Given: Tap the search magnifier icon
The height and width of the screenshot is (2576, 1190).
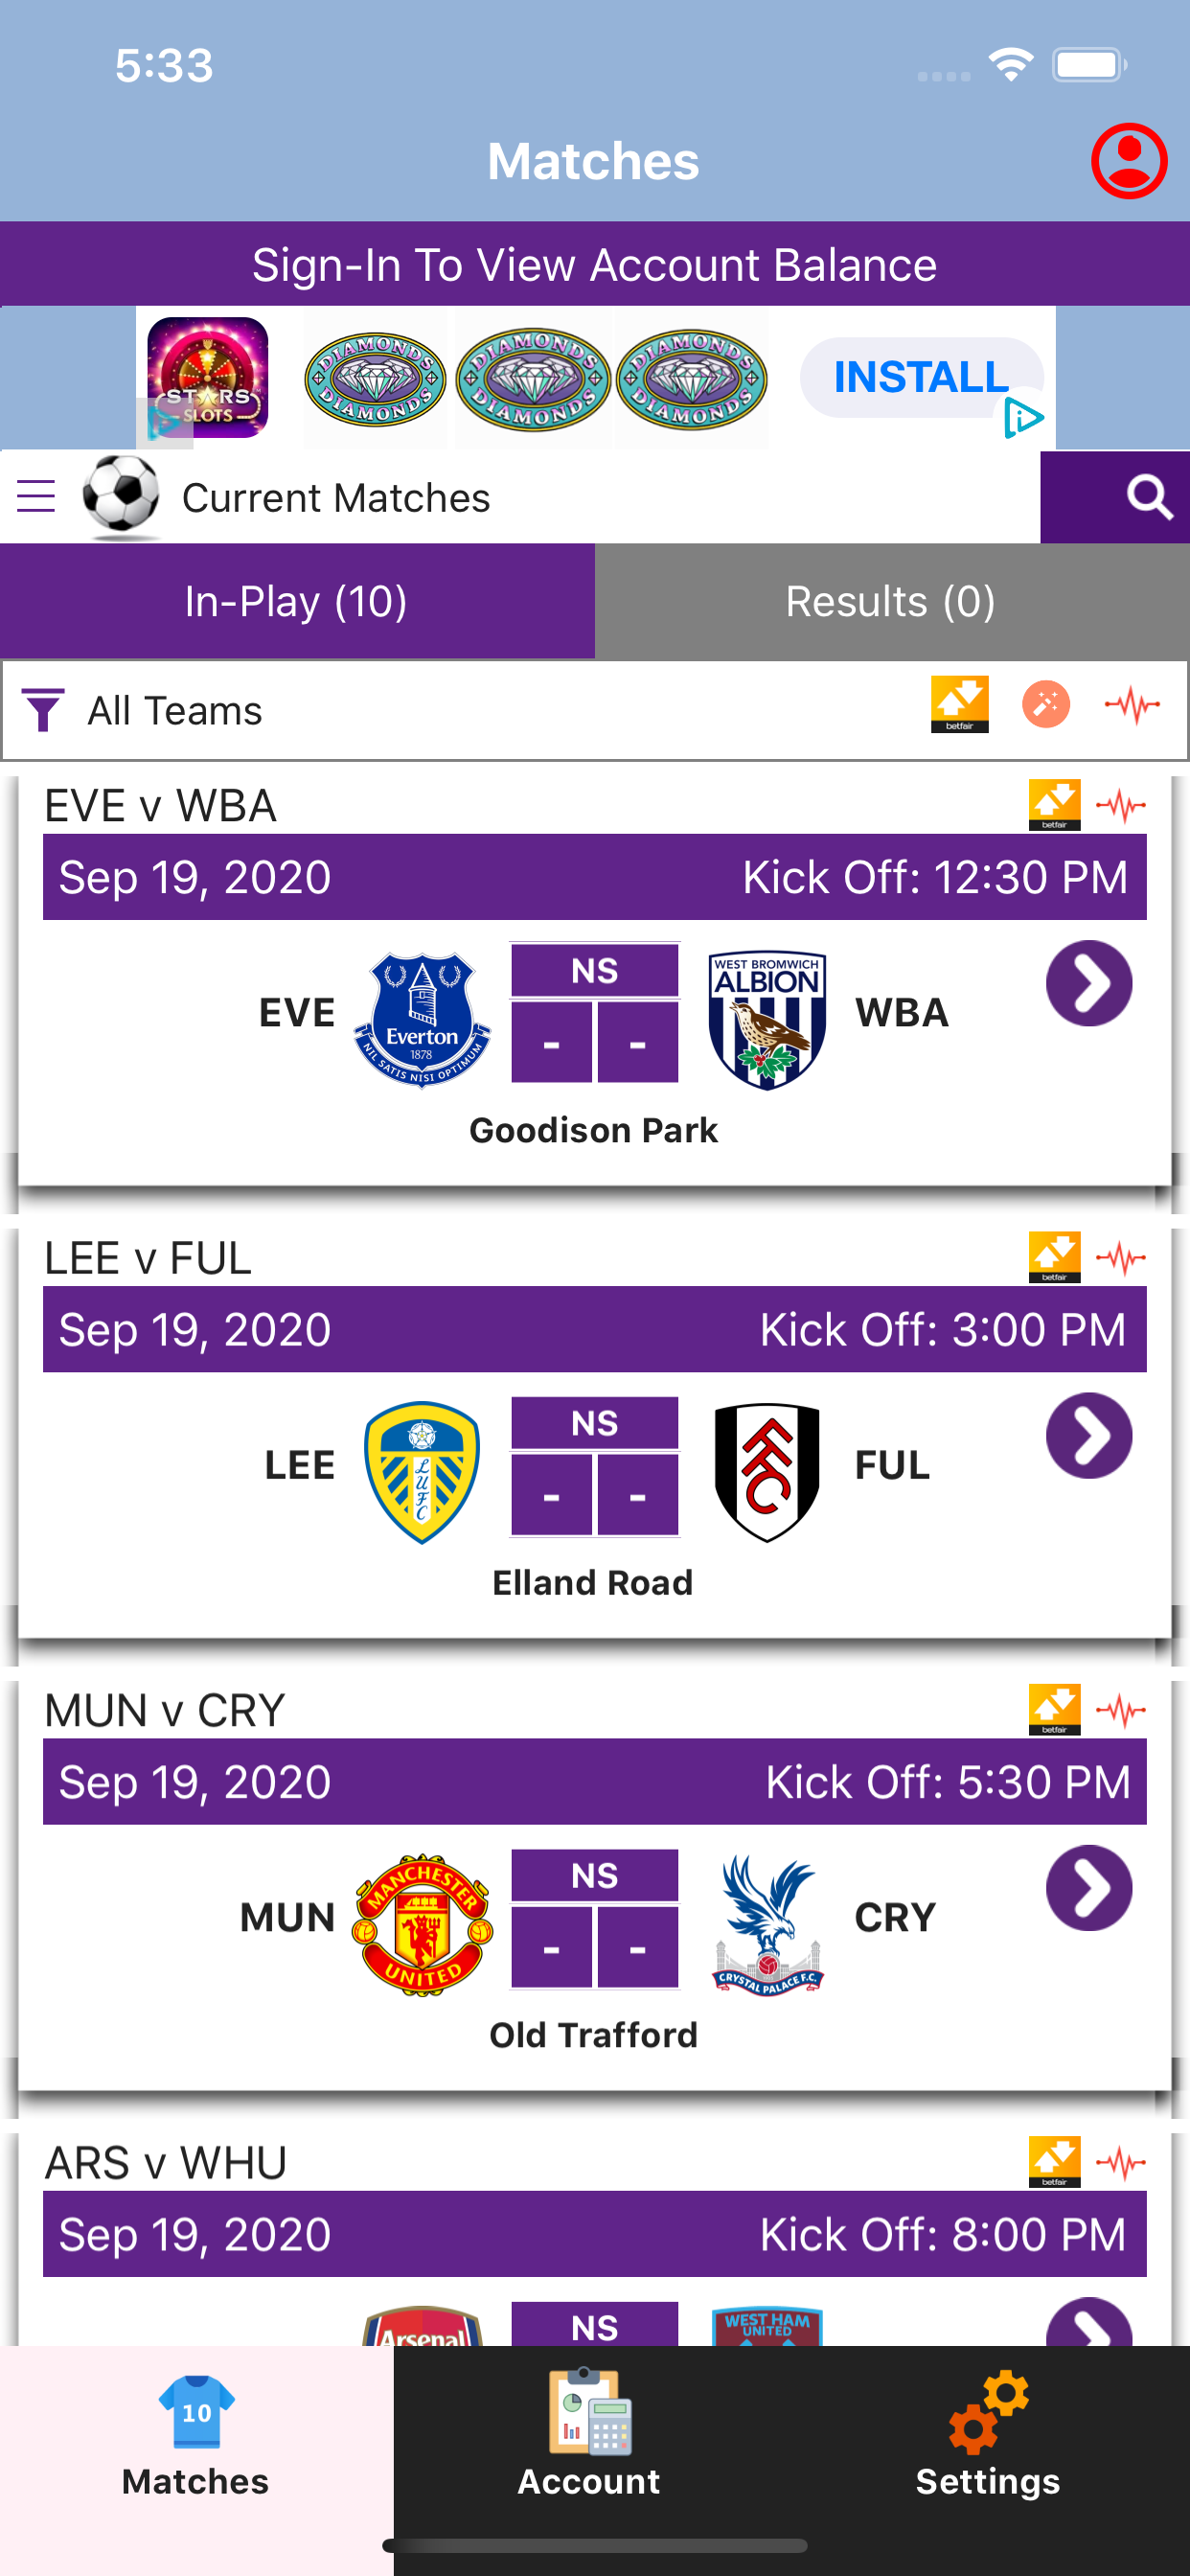Looking at the screenshot, I should 1148,497.
